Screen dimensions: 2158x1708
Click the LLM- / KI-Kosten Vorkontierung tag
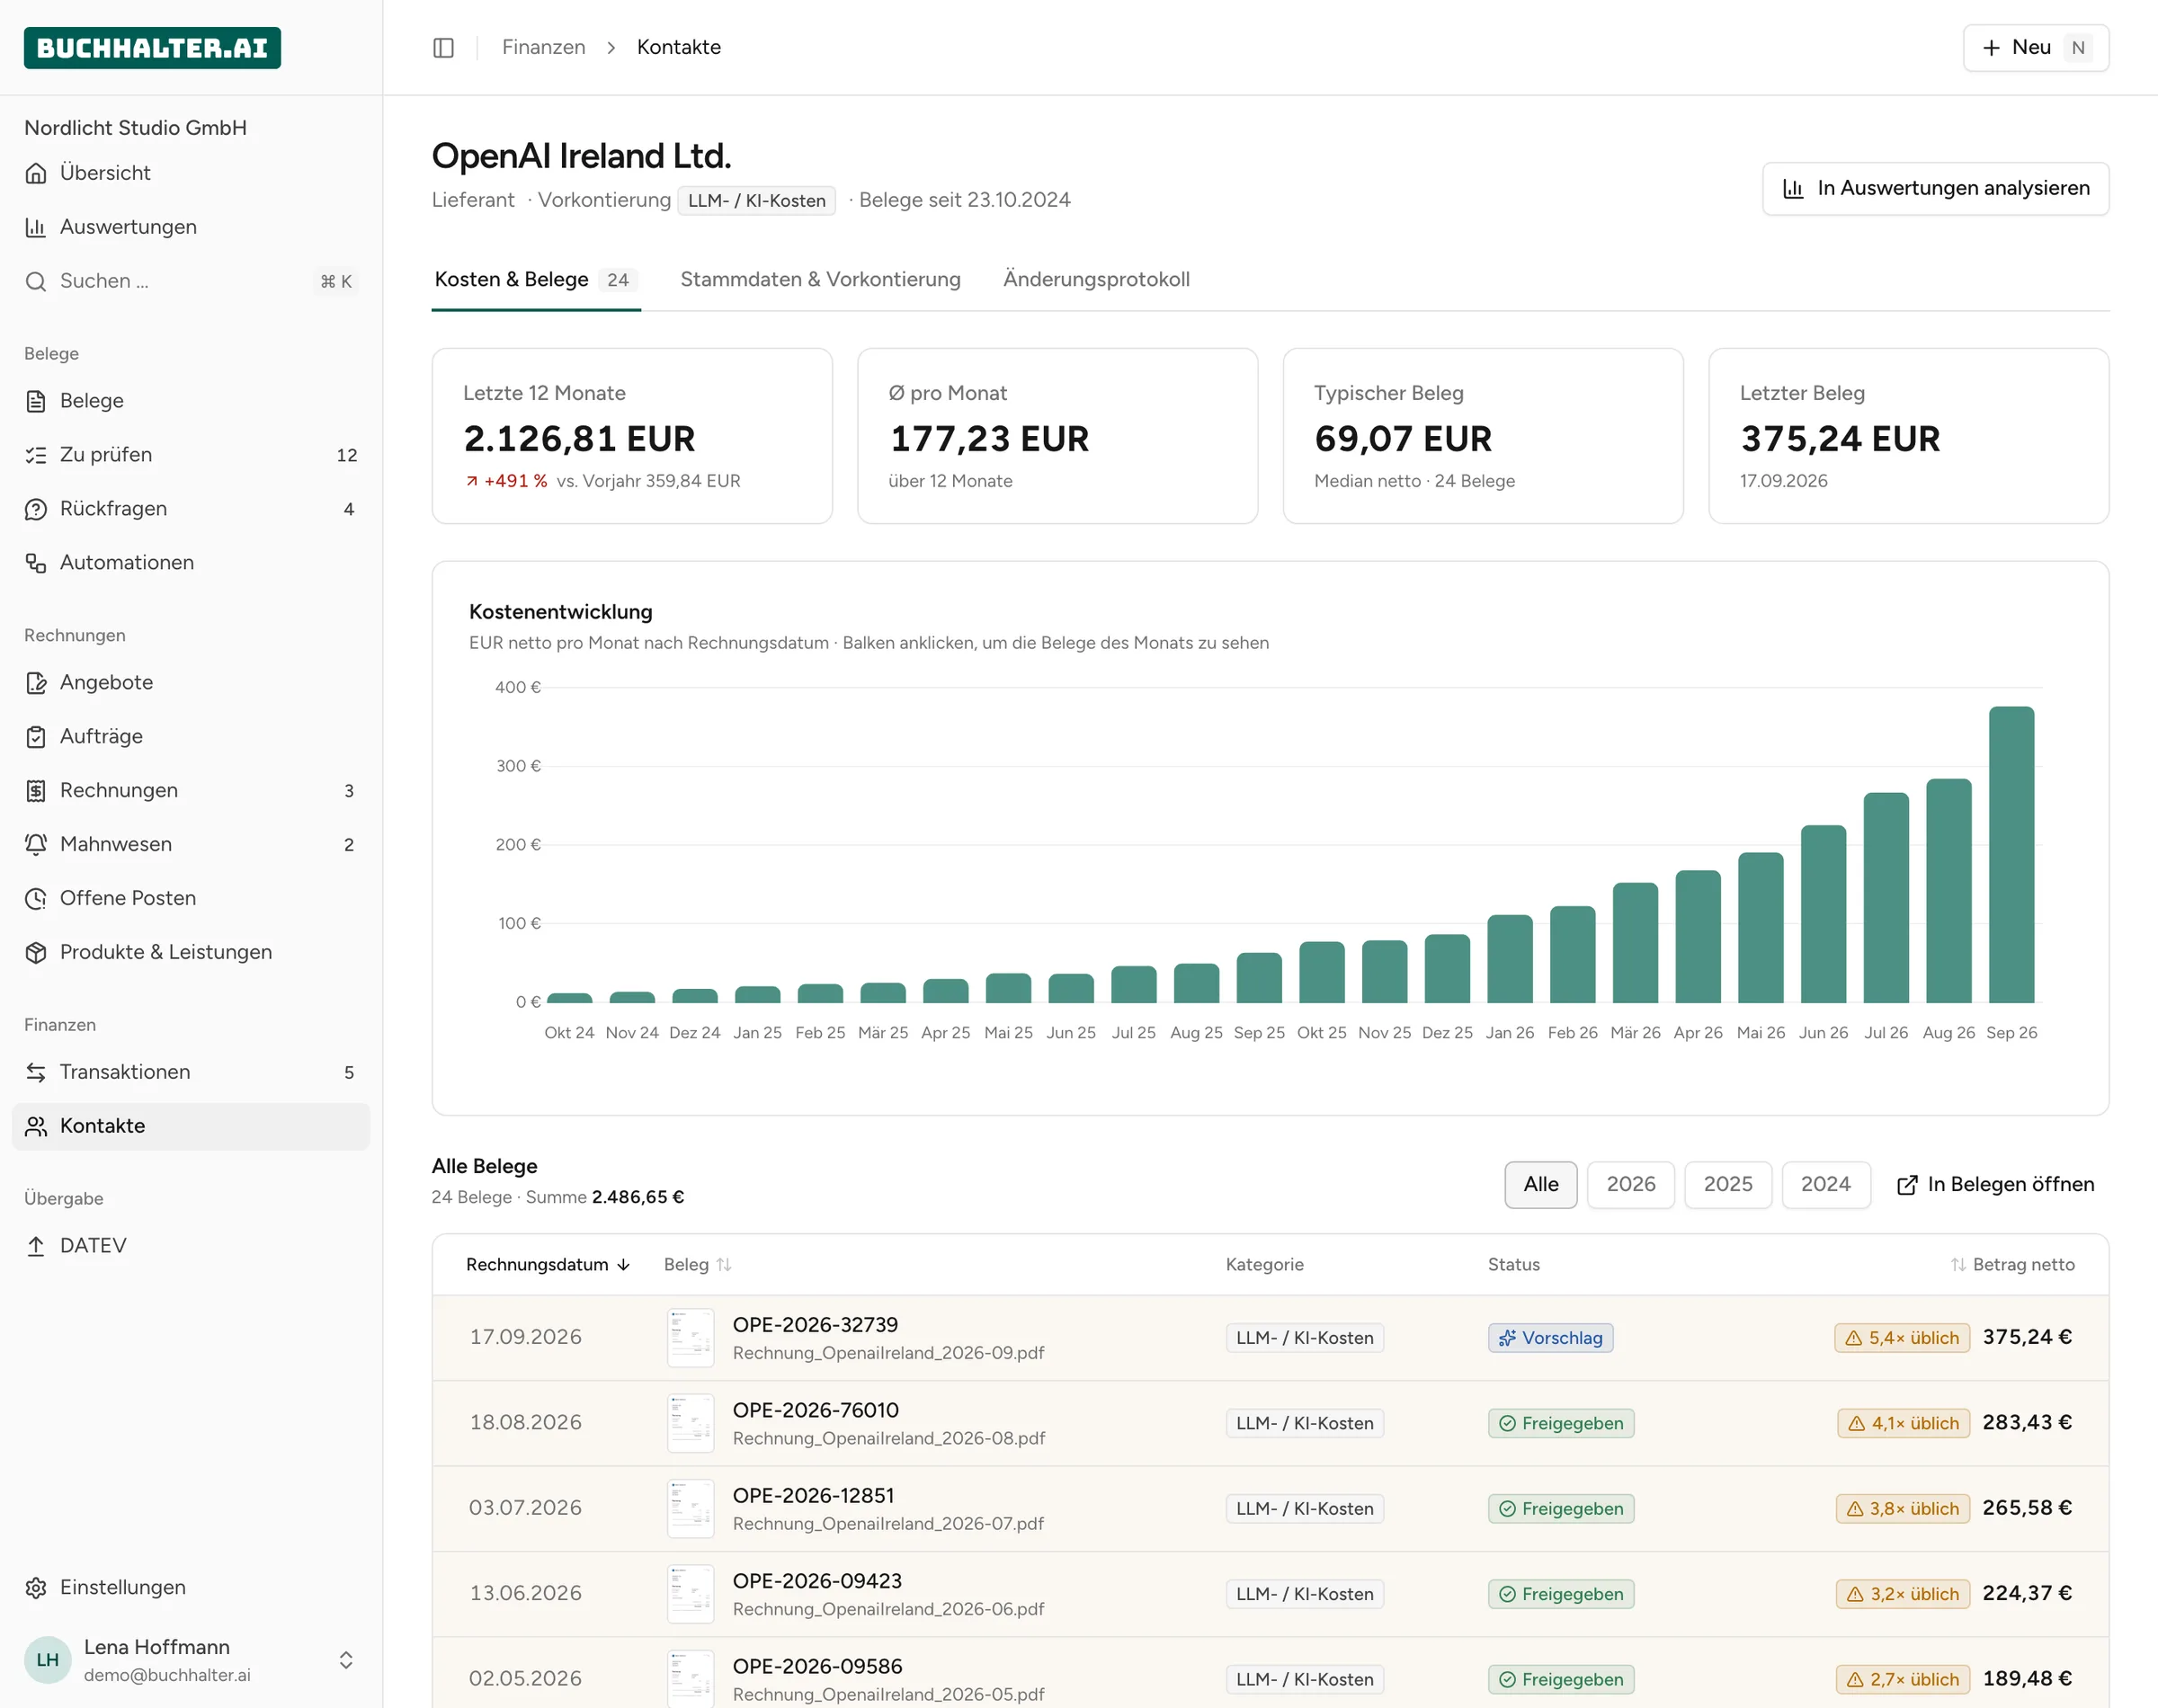pyautogui.click(x=756, y=201)
